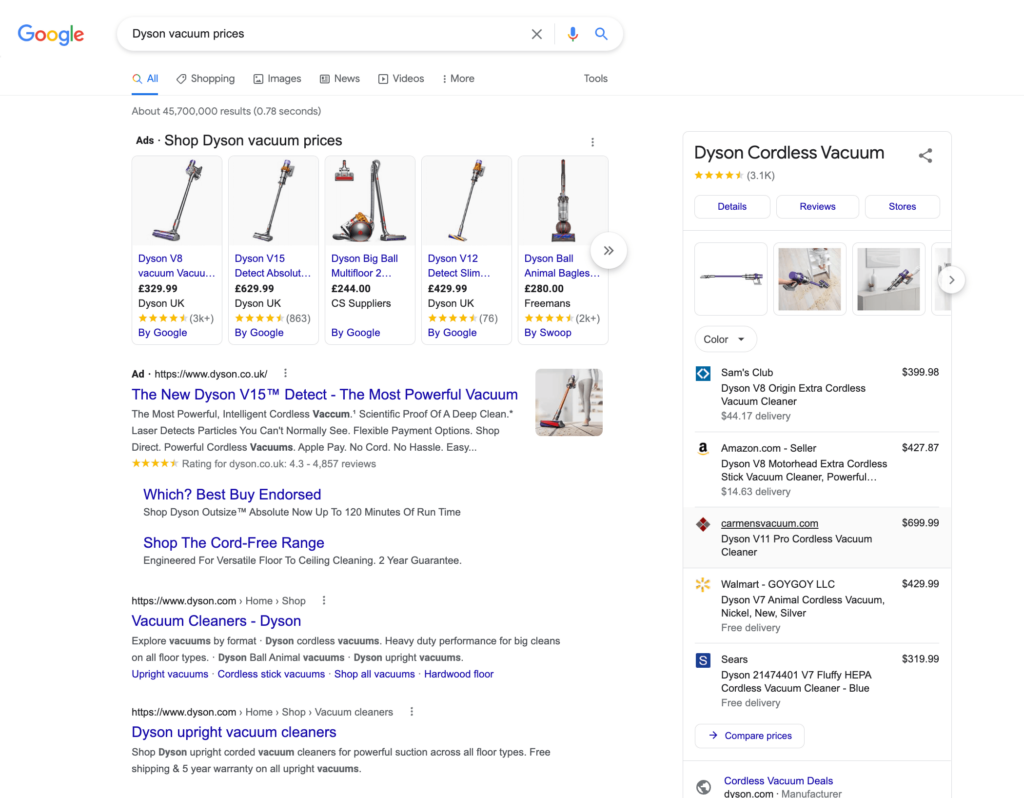Image resolution: width=1024 pixels, height=798 pixels.
Task: Open the three-dot menu beside the Dyson V15 ad
Action: click(x=284, y=372)
